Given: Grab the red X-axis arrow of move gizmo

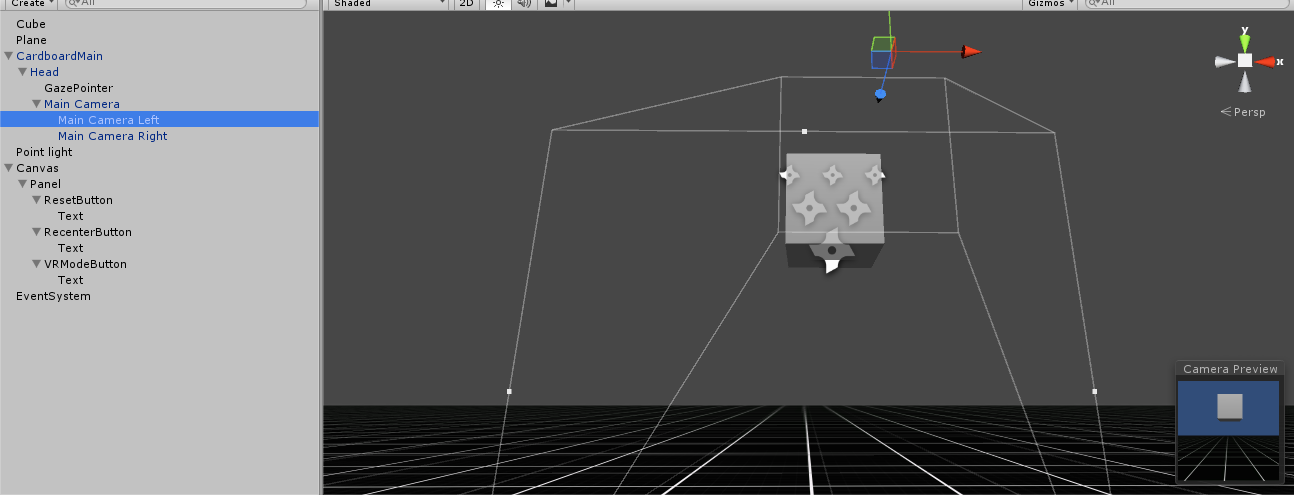Looking at the screenshot, I should [x=970, y=52].
